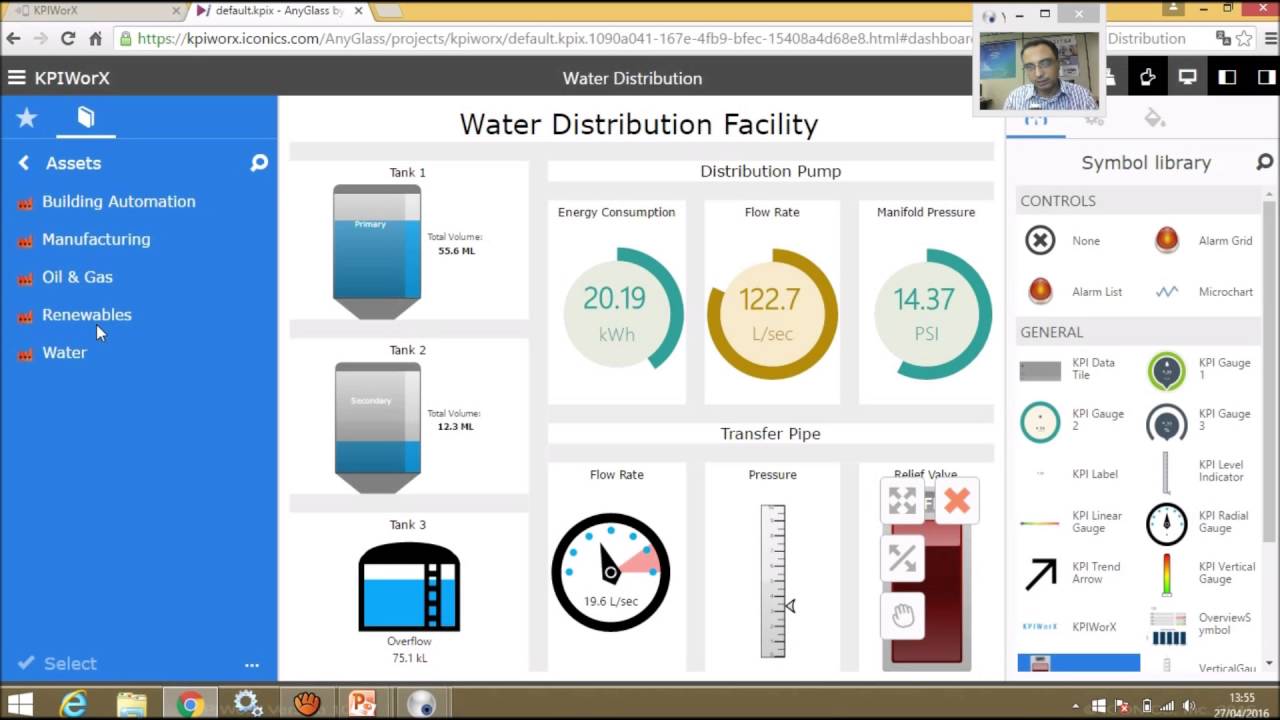Viewport: 1280px width, 720px height.
Task: Click the Select checkmark button
Action: pyautogui.click(x=57, y=663)
